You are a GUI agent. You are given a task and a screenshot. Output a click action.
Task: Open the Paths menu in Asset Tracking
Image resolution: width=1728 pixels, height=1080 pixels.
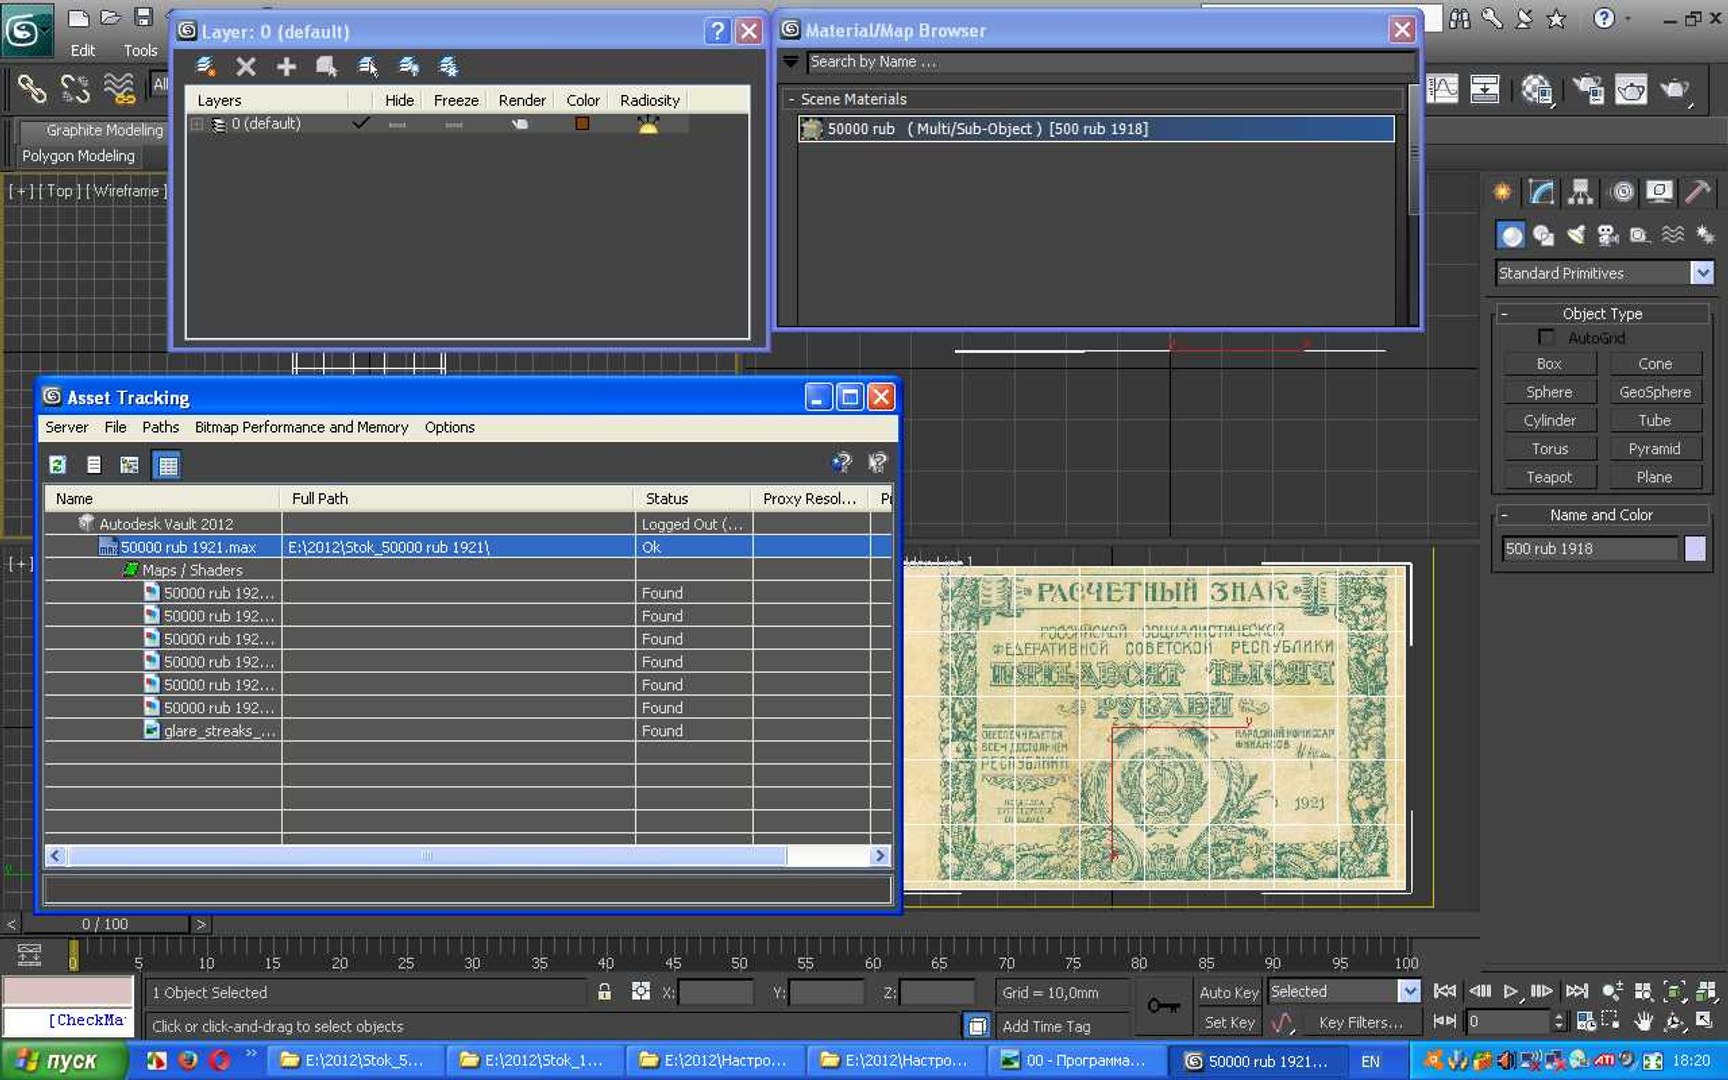[x=160, y=427]
